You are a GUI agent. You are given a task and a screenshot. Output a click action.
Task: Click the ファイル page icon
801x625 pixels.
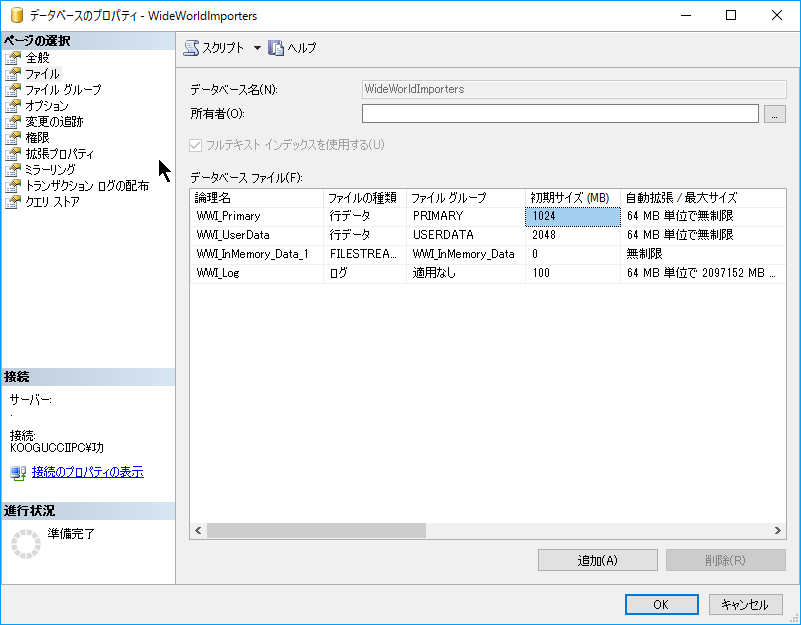pos(13,74)
